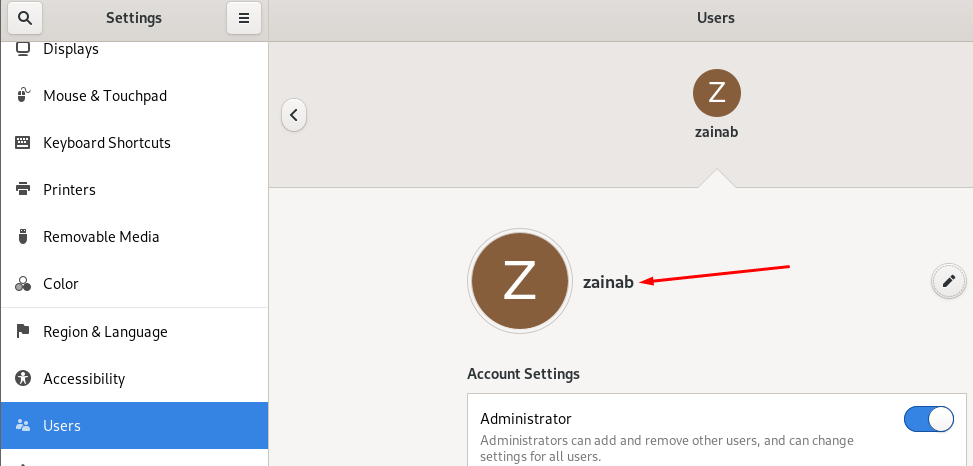
Task: Click the zainab name next to avatar
Action: click(608, 282)
